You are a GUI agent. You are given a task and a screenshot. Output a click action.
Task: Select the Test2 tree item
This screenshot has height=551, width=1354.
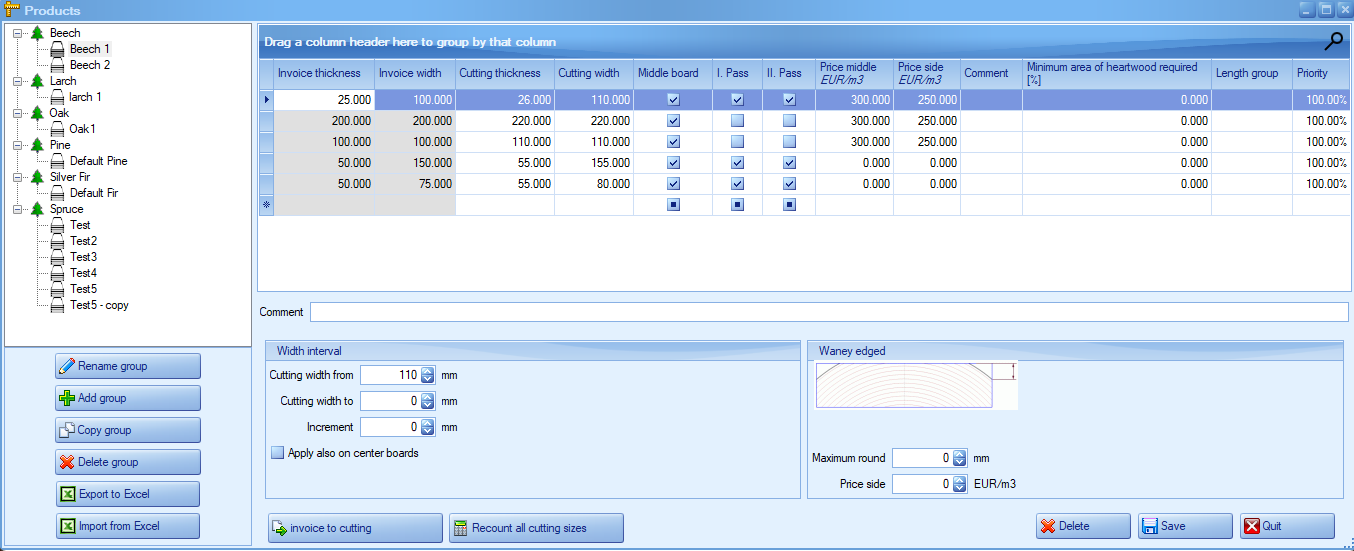coord(83,241)
